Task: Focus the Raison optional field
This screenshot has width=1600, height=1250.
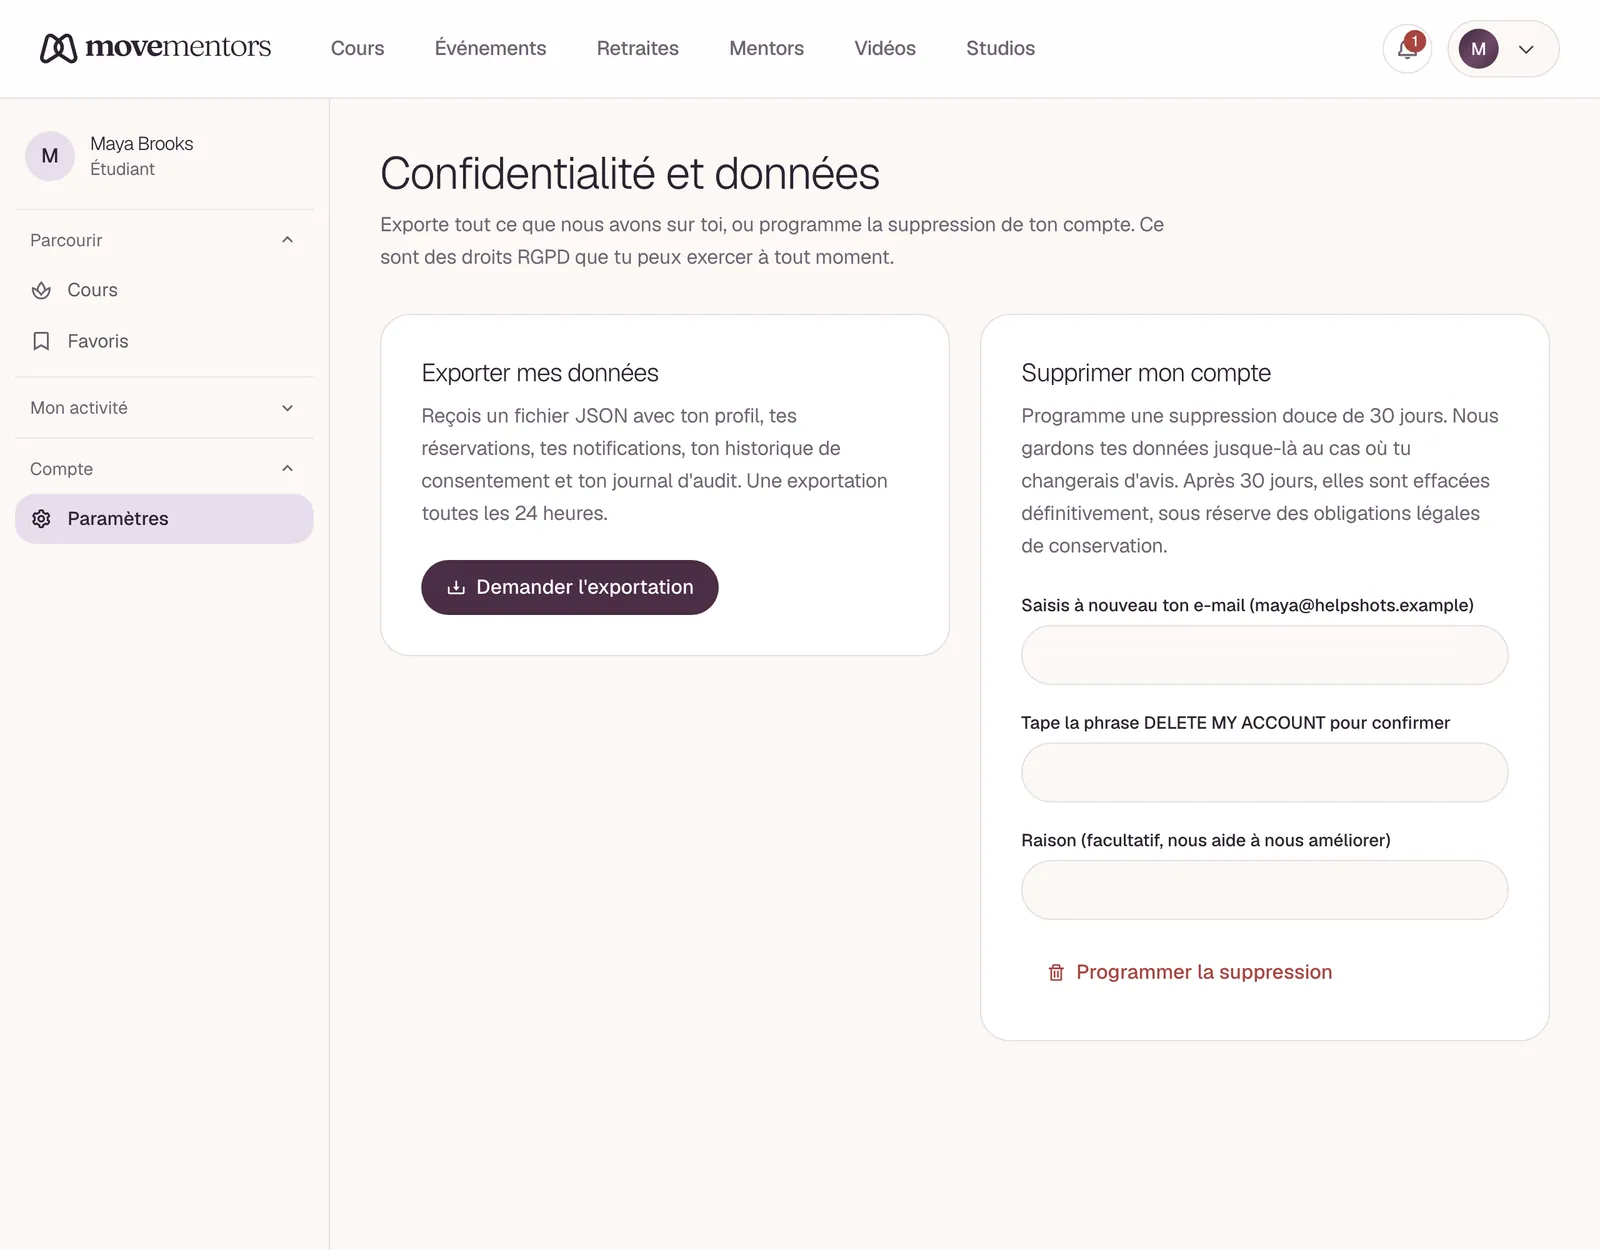Action: (1264, 890)
